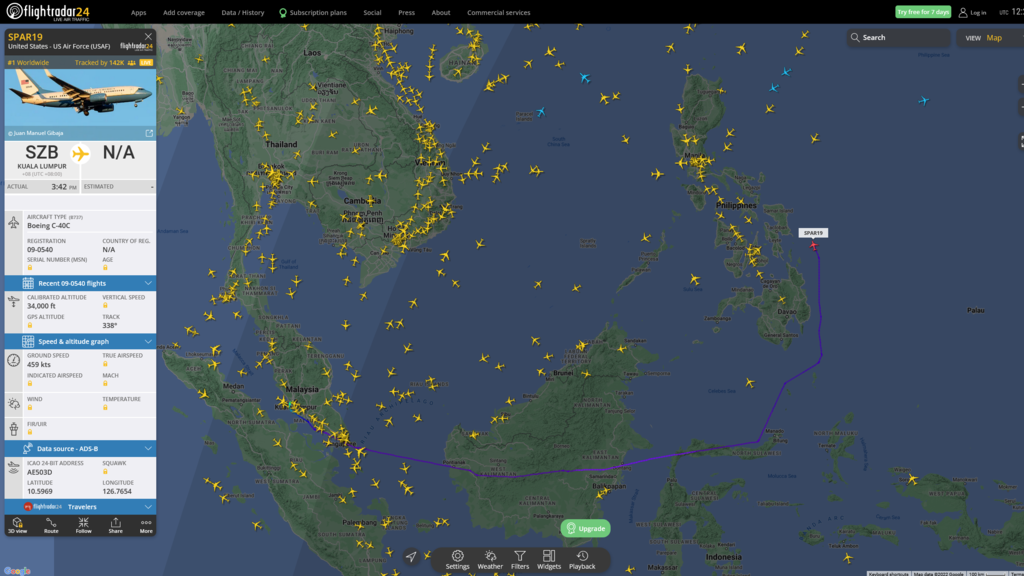Open Data / History menu
This screenshot has width=1024, height=576.
coord(242,12)
